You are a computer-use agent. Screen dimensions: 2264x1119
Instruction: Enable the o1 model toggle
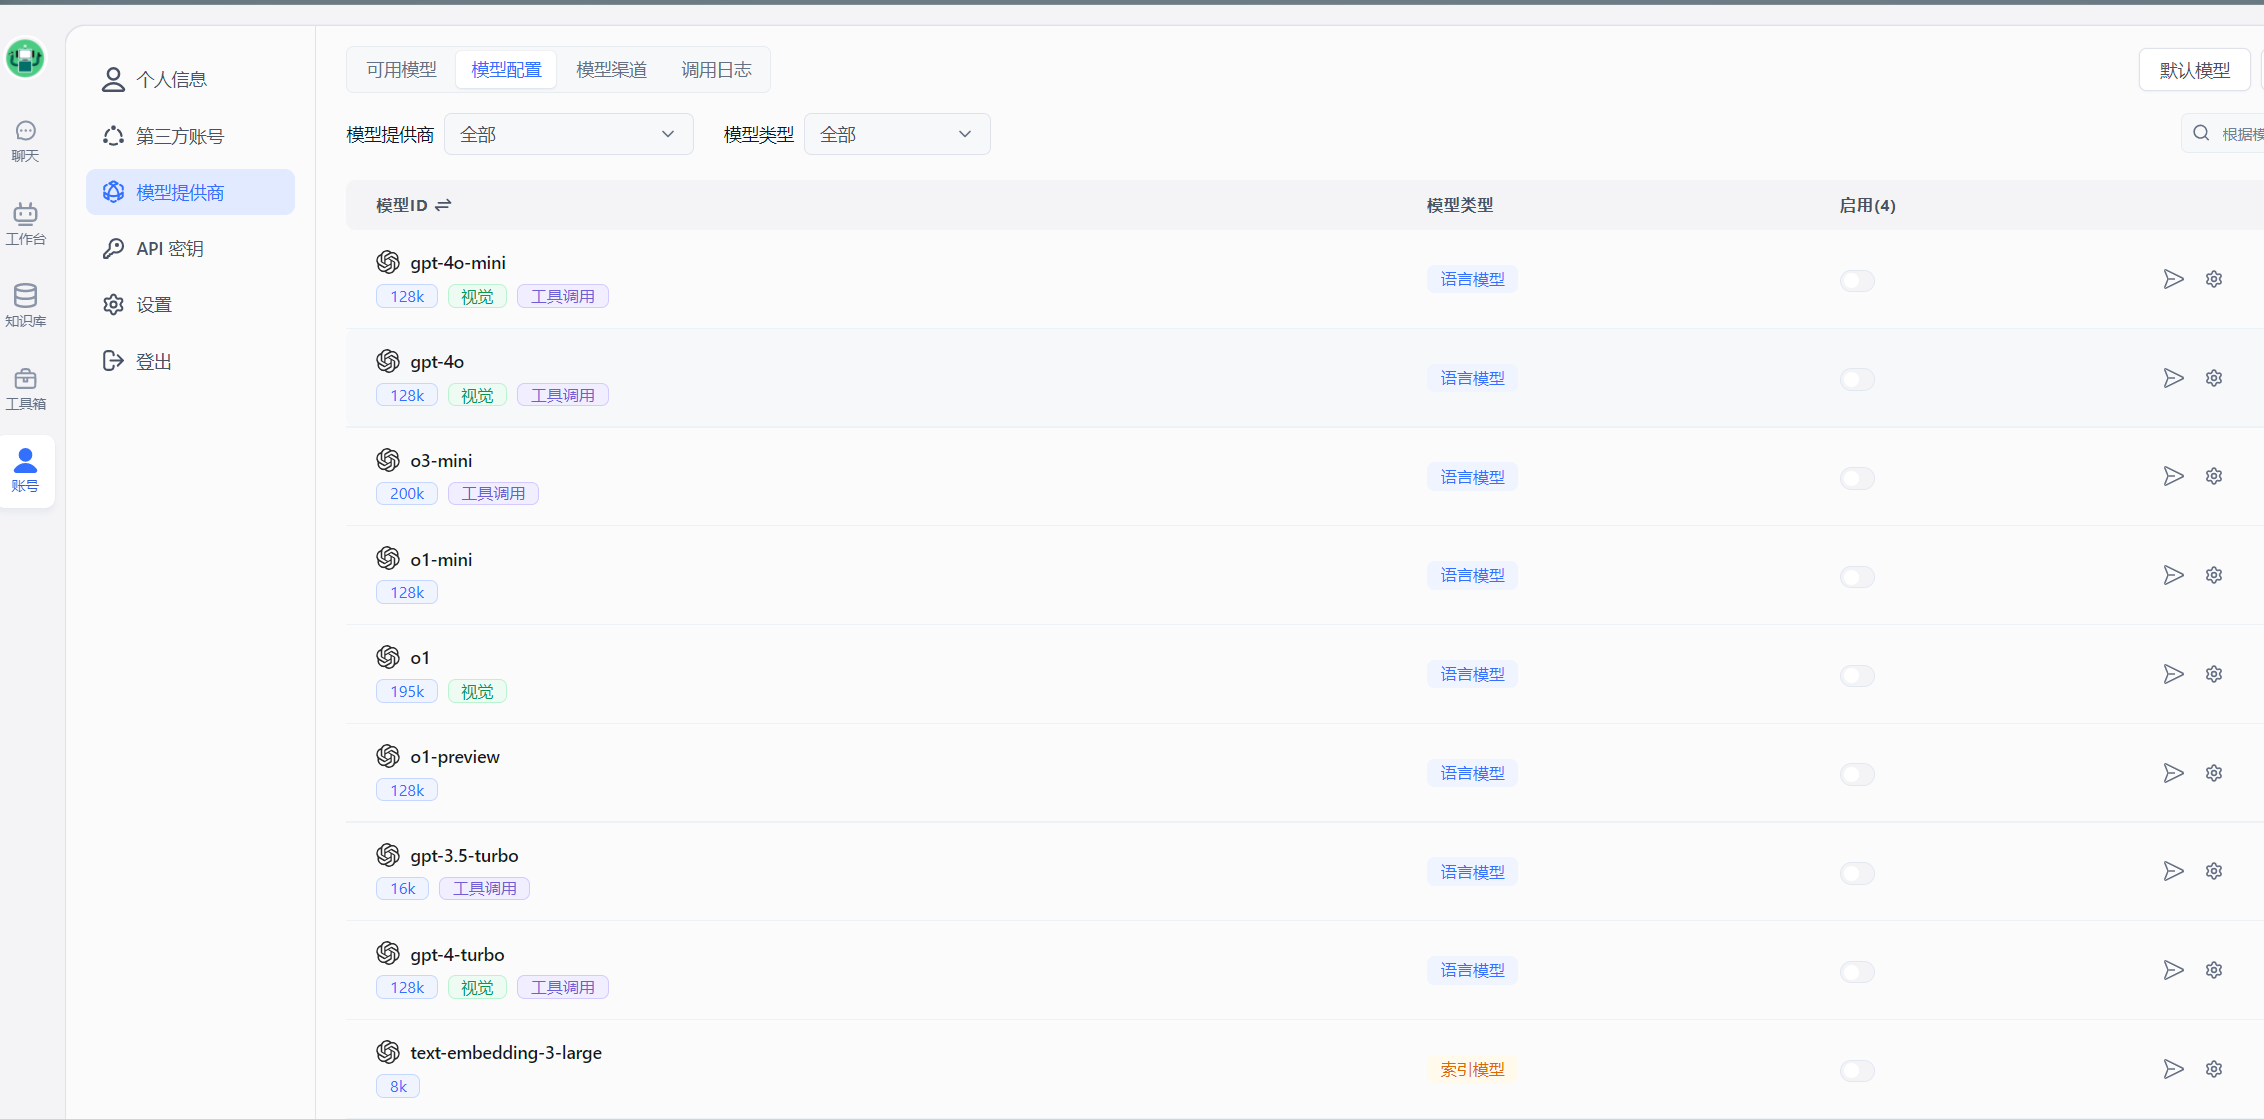1857,676
